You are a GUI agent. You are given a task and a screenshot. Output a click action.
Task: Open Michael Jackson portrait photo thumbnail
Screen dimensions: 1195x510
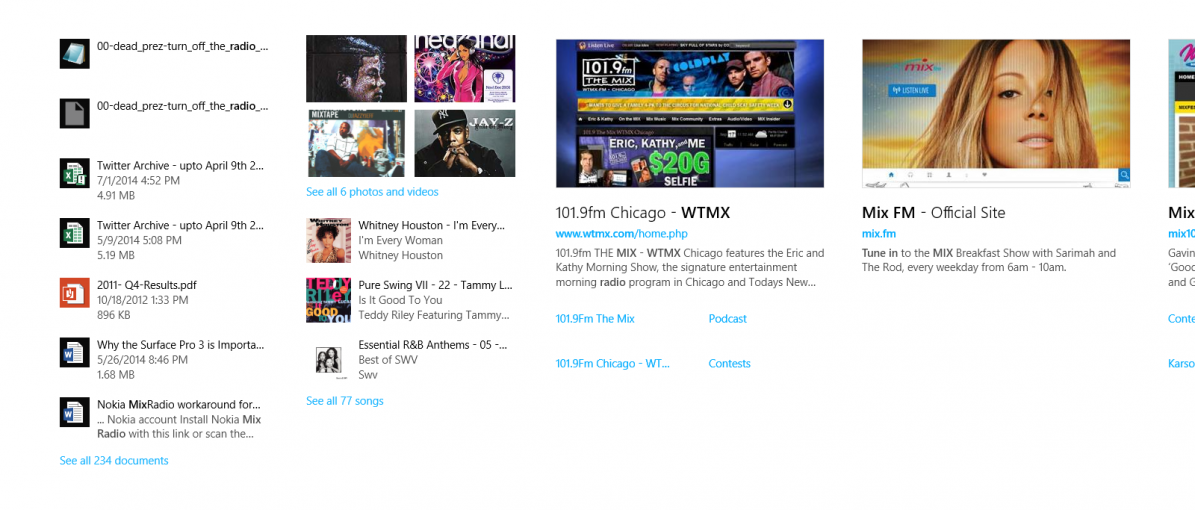pyautogui.click(x=356, y=69)
